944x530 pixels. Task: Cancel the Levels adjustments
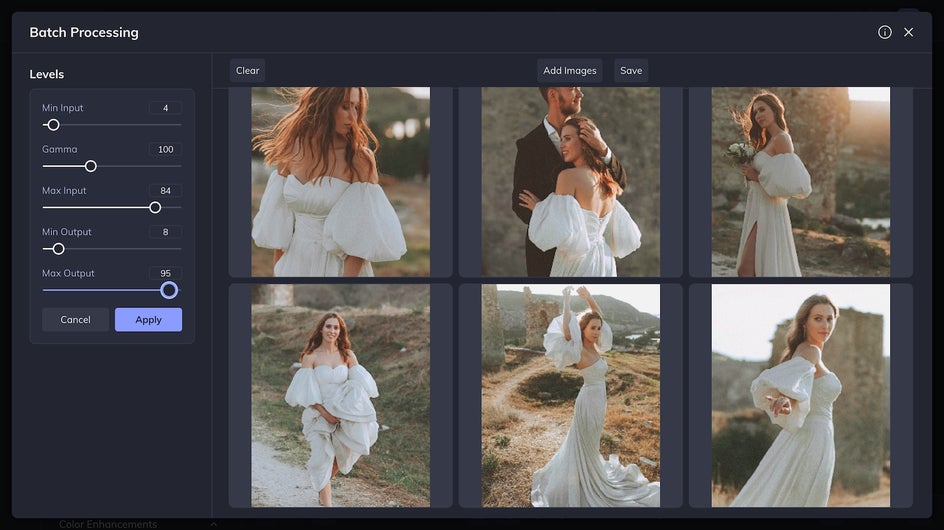tap(75, 320)
